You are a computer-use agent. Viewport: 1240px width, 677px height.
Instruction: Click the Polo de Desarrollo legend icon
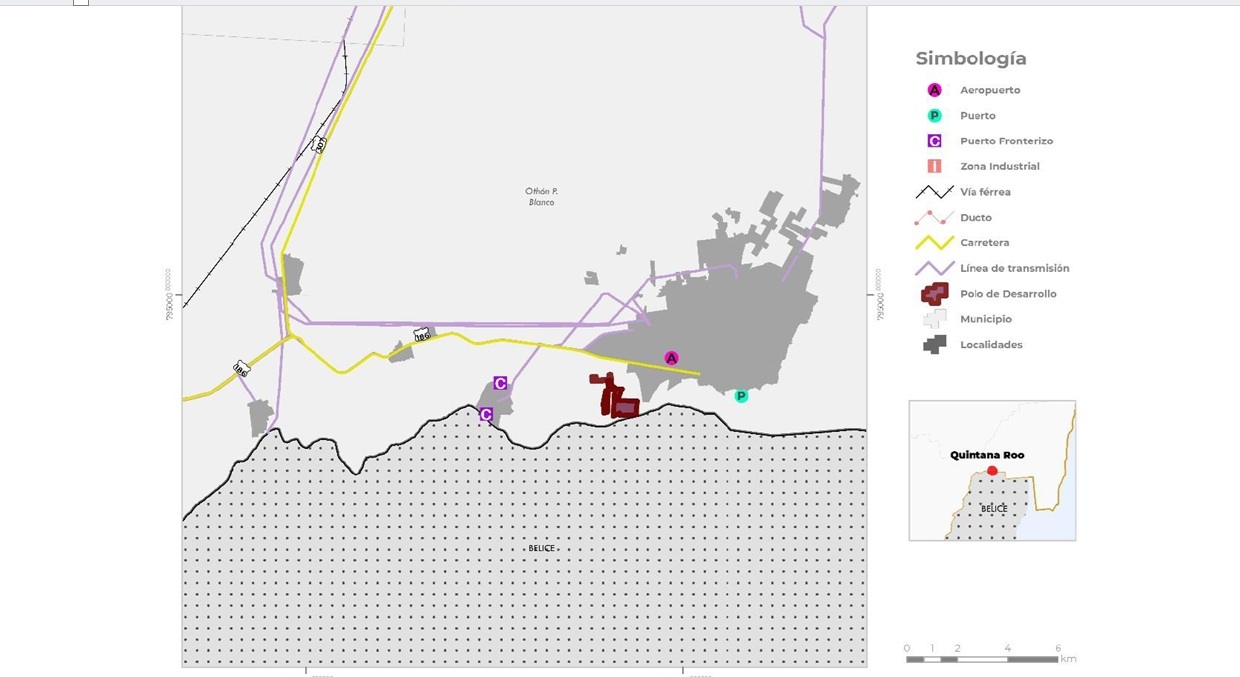(934, 294)
